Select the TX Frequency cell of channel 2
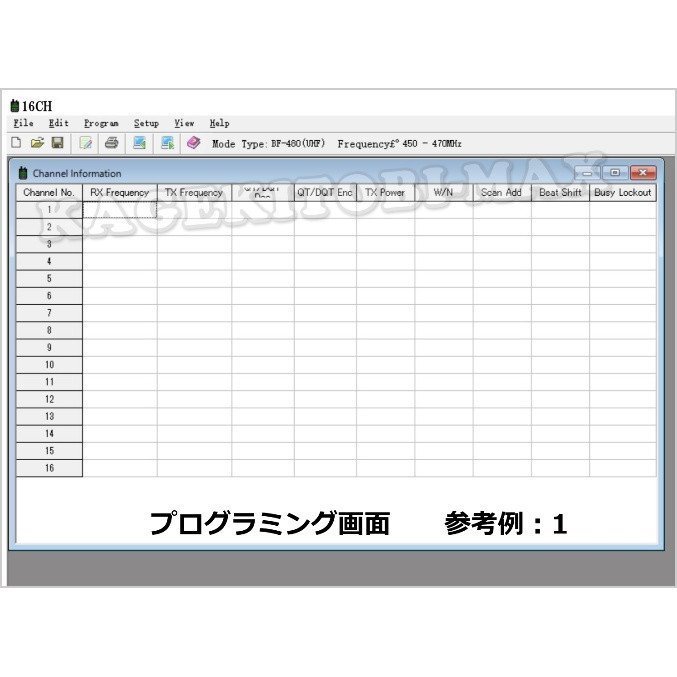 coord(194,227)
